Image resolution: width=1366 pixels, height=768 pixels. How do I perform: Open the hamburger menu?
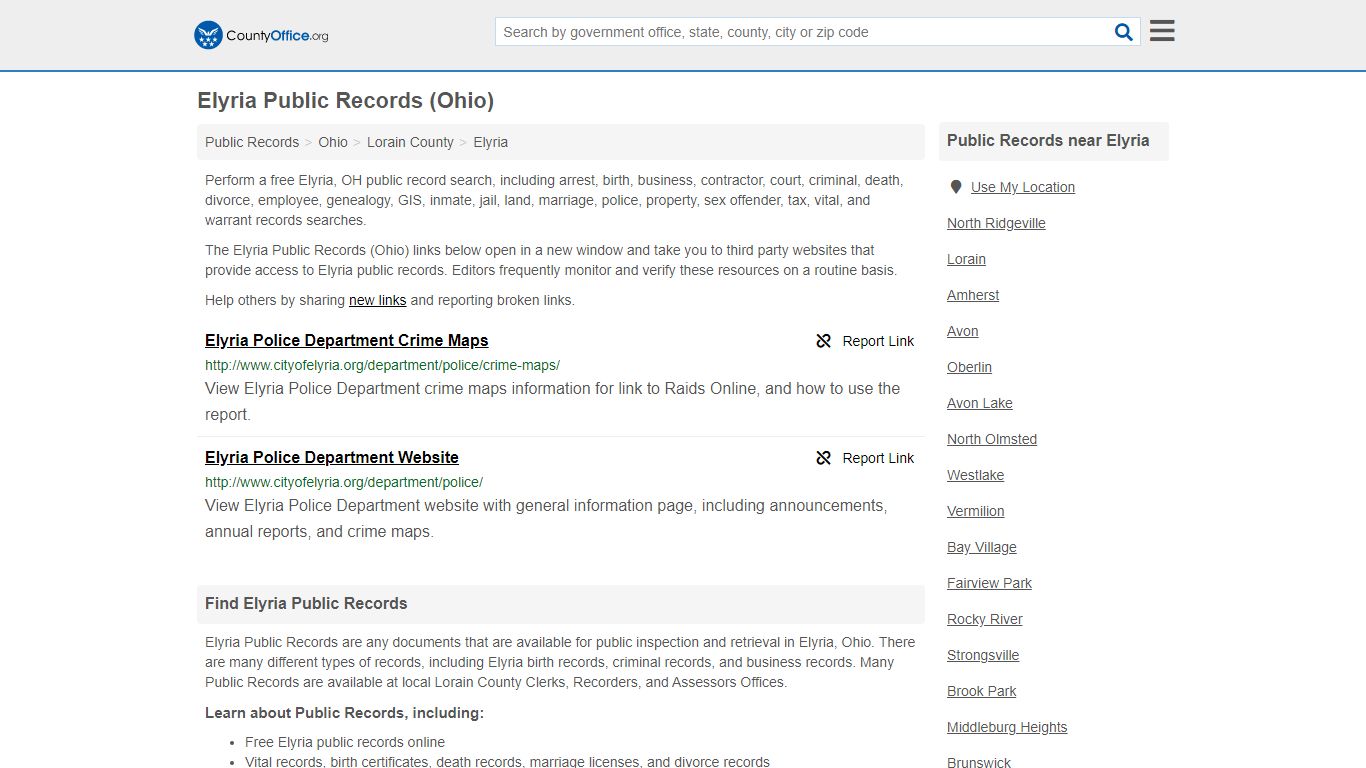tap(1162, 31)
